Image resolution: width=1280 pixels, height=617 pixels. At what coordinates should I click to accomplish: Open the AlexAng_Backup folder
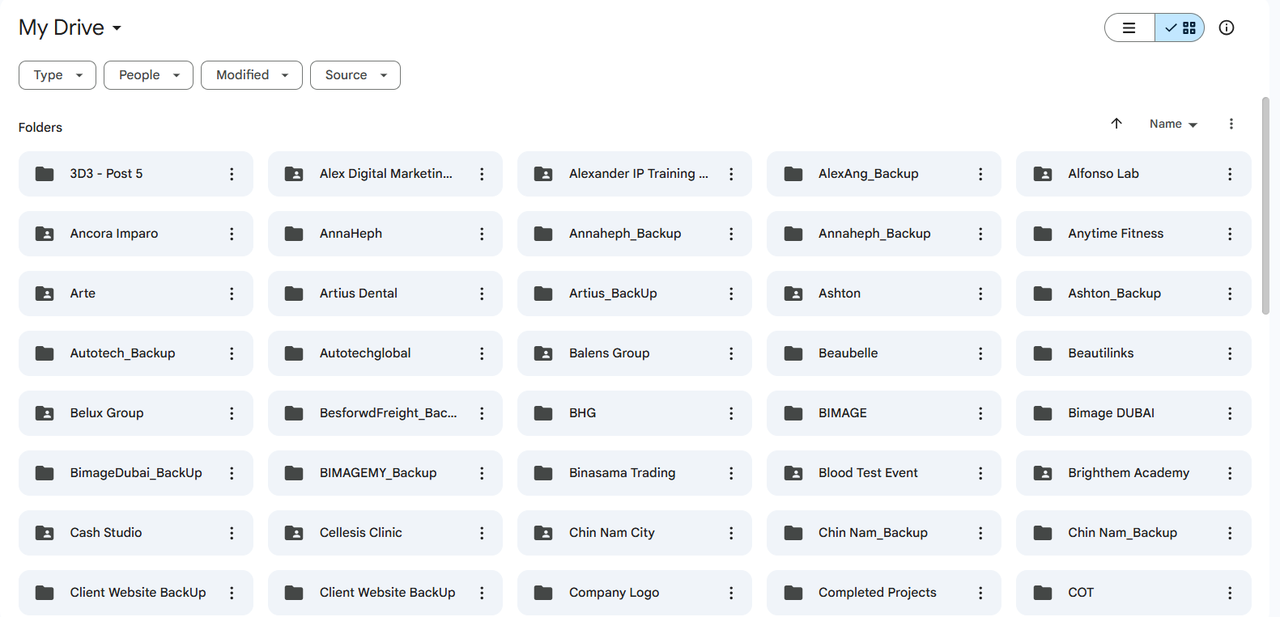(884, 174)
